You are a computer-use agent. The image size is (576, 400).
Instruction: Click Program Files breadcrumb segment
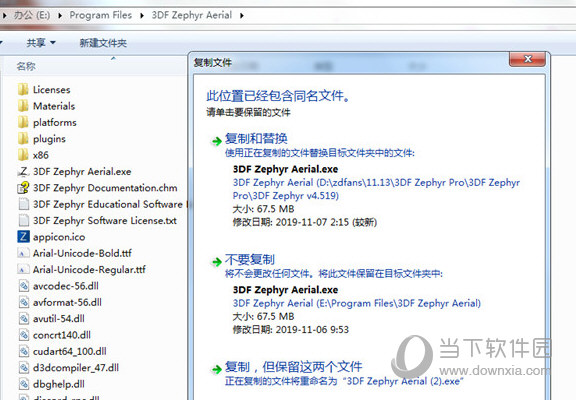click(101, 15)
